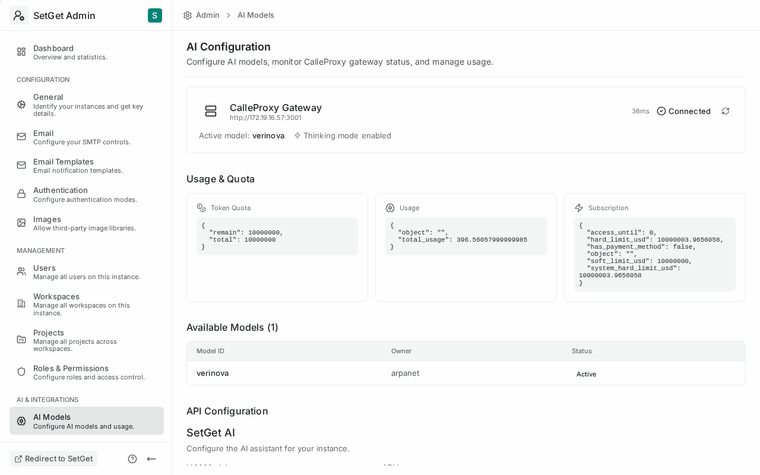This screenshot has width=760, height=475.
Task: Select AI Models in the sidebar
Action: coord(86,421)
